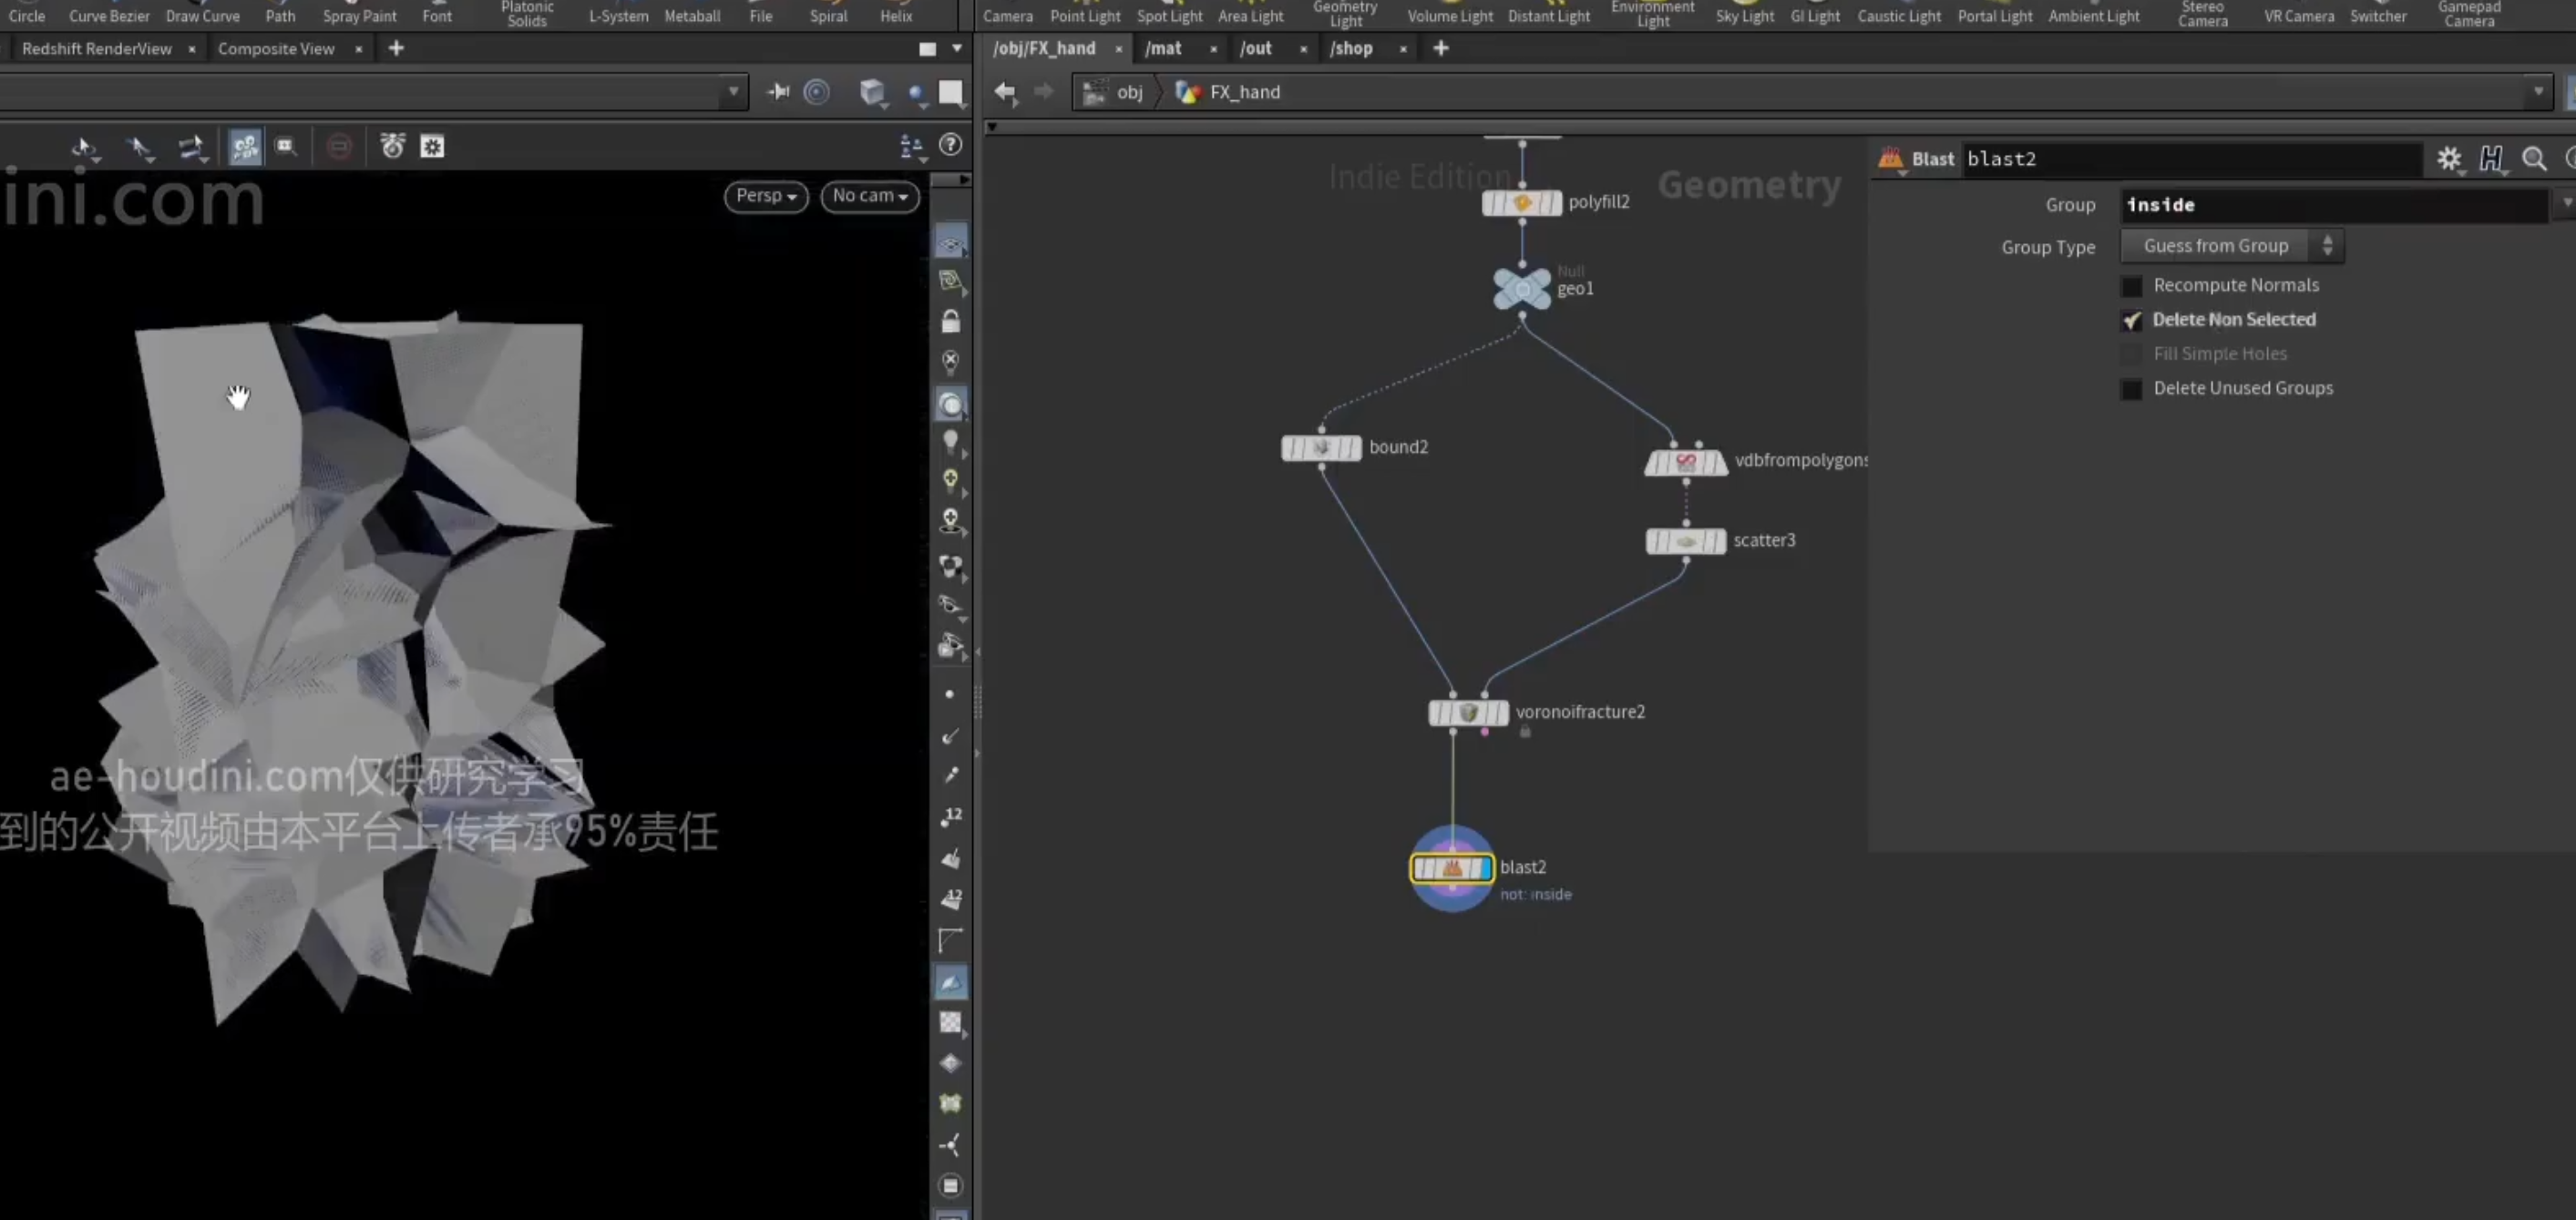
Task: Click the lock icon in viewport sidebar
Action: coord(950,321)
